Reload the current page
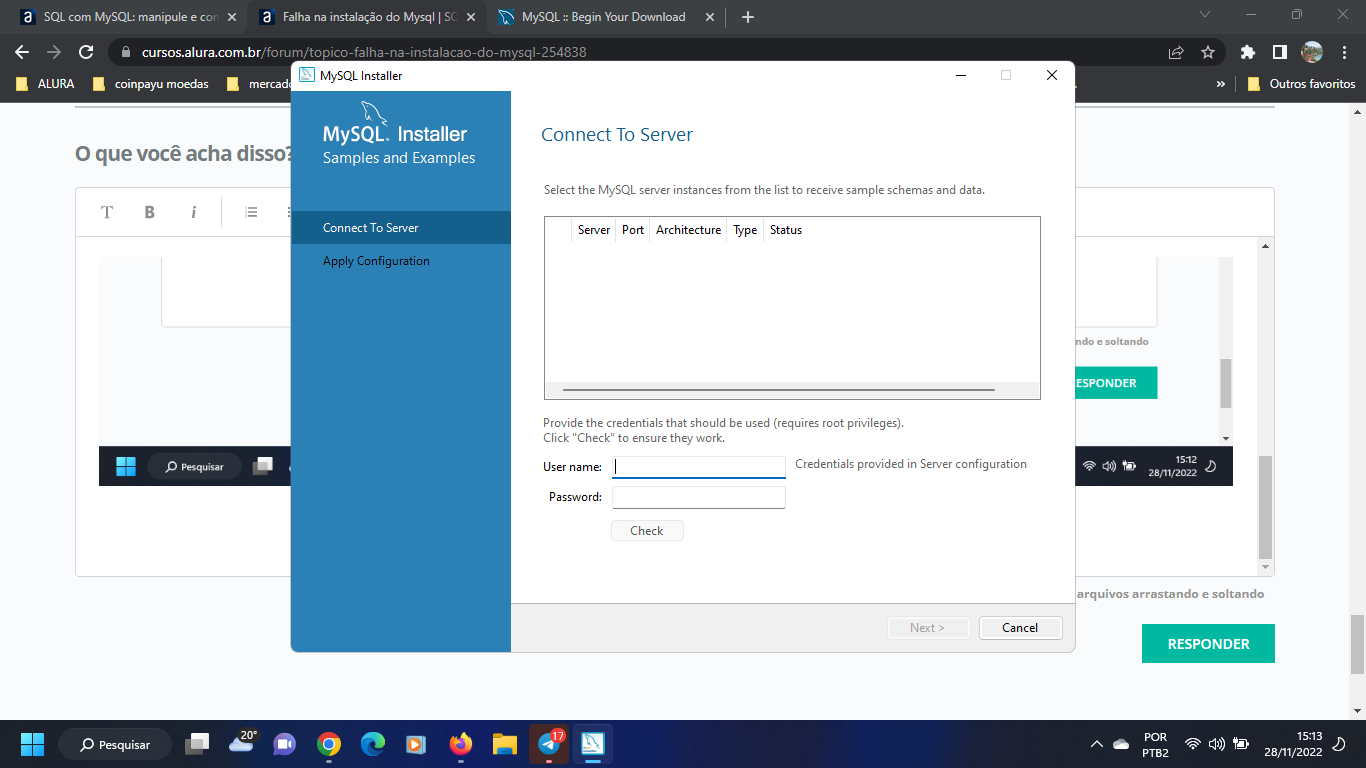The height and width of the screenshot is (768, 1366). pyautogui.click(x=86, y=52)
